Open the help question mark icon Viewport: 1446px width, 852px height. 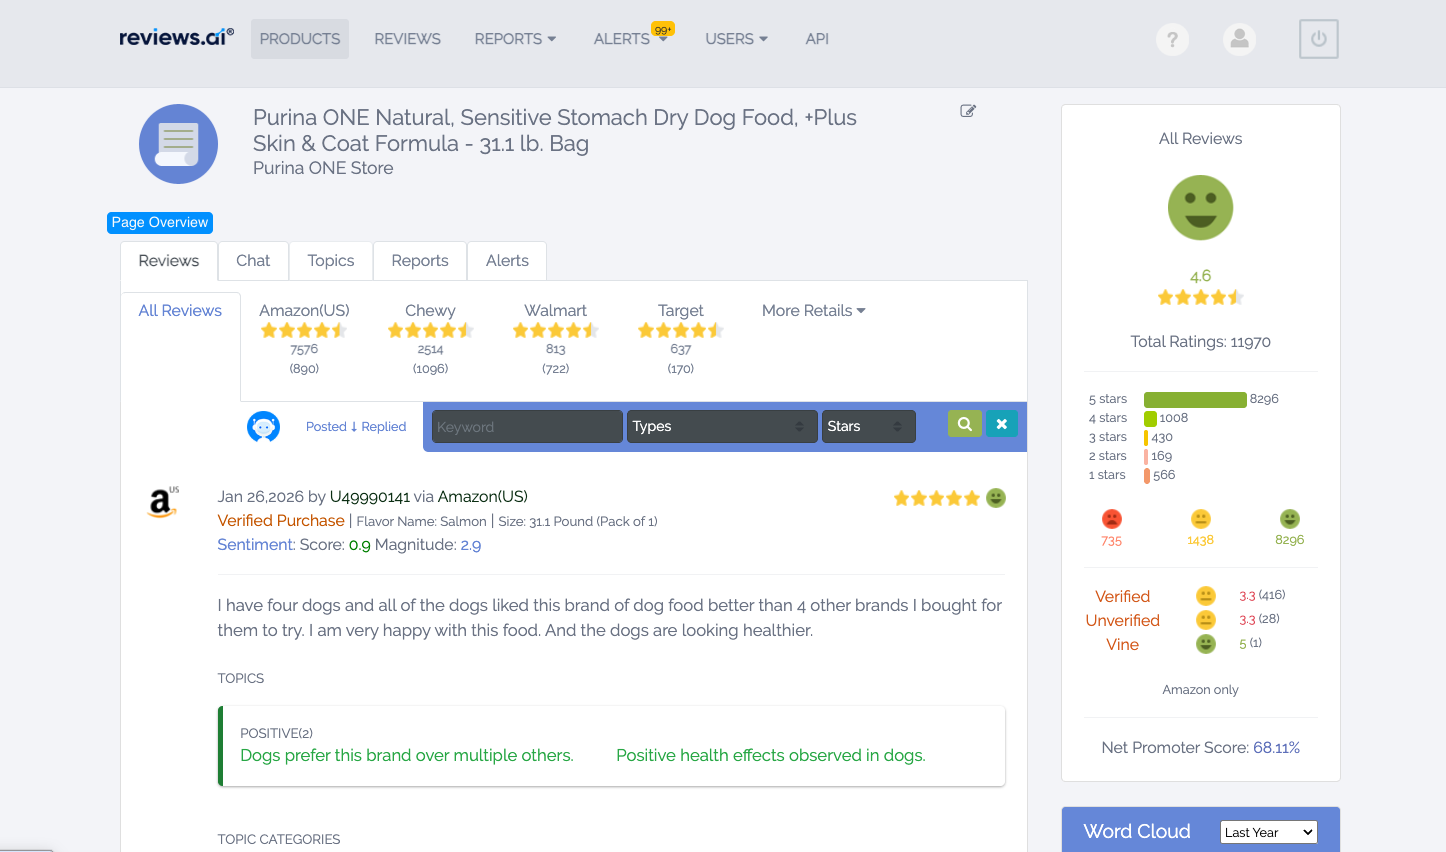pyautogui.click(x=1172, y=39)
